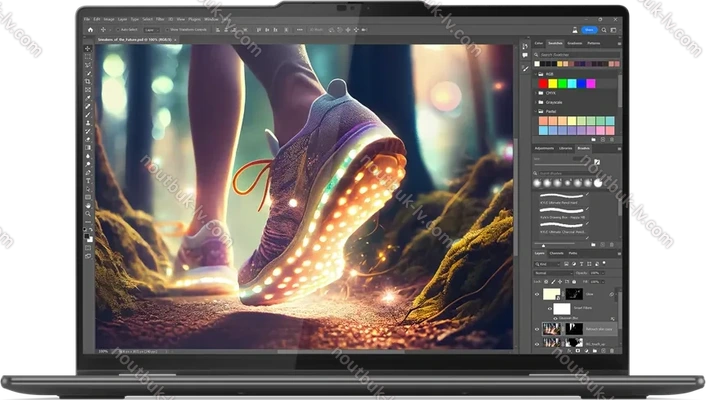Hide the Glow layer with eye icon
706x400 pixels.
pyautogui.click(x=538, y=295)
